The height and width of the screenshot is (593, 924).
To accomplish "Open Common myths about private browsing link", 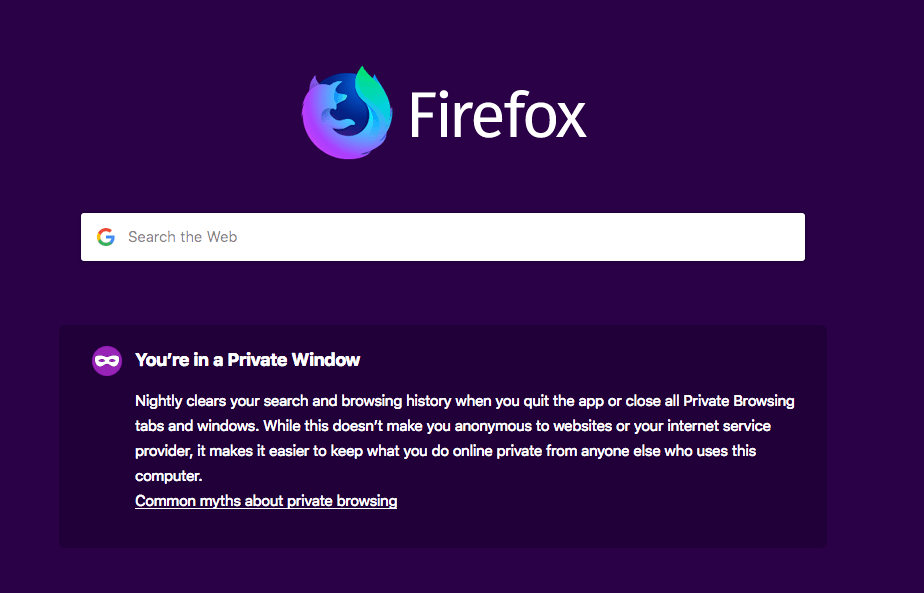I will point(266,501).
